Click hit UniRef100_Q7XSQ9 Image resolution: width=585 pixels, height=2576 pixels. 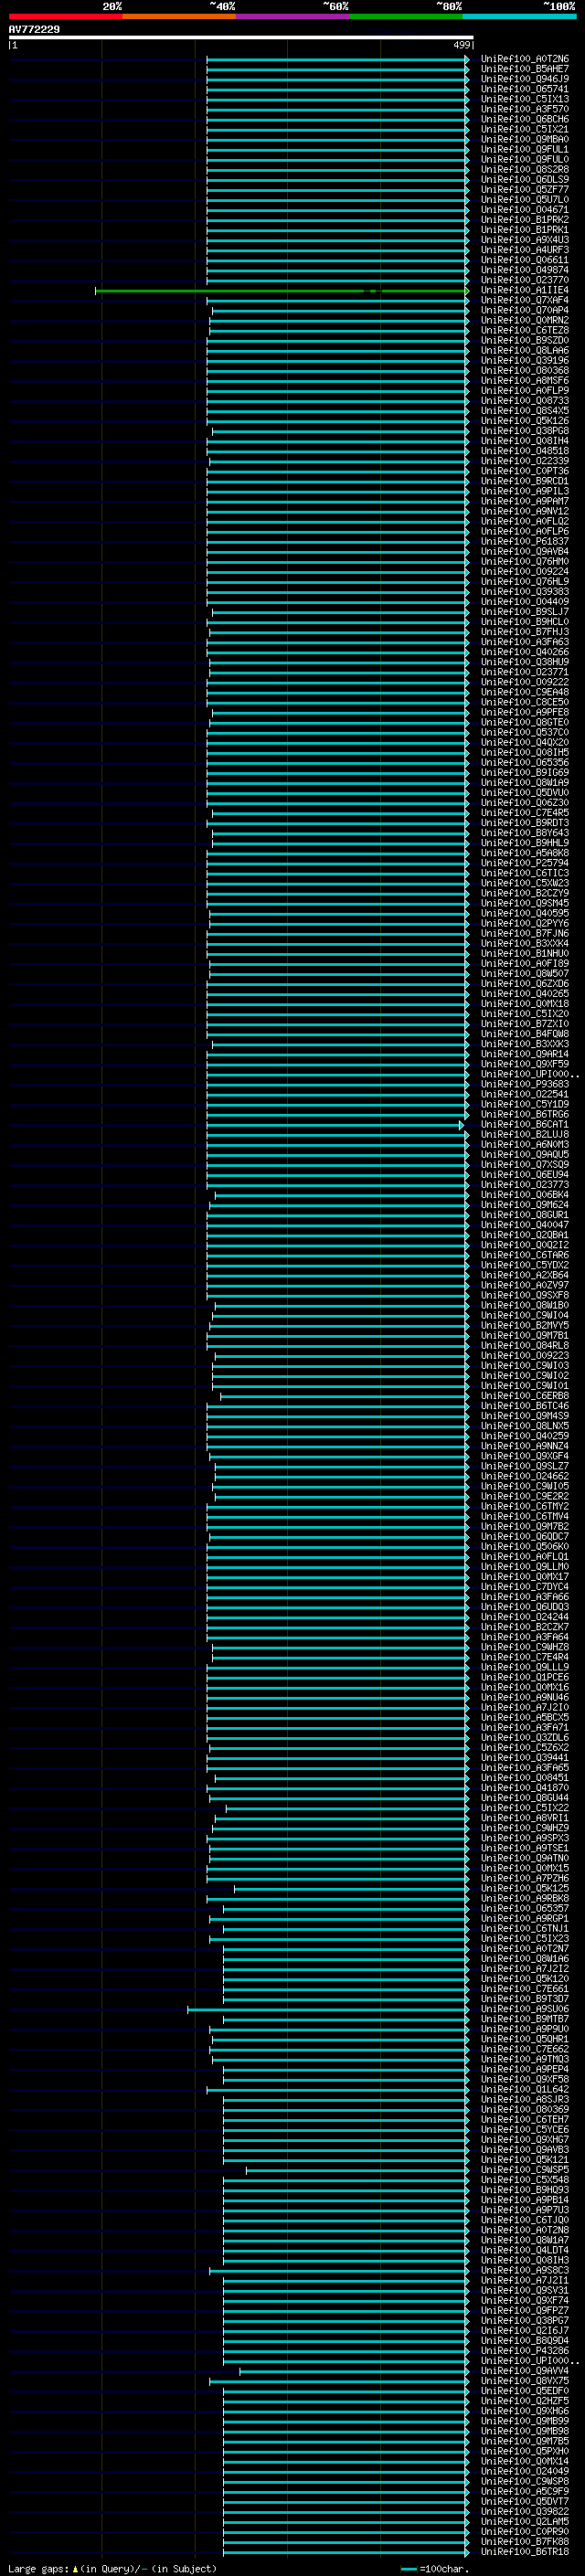click(x=524, y=1165)
